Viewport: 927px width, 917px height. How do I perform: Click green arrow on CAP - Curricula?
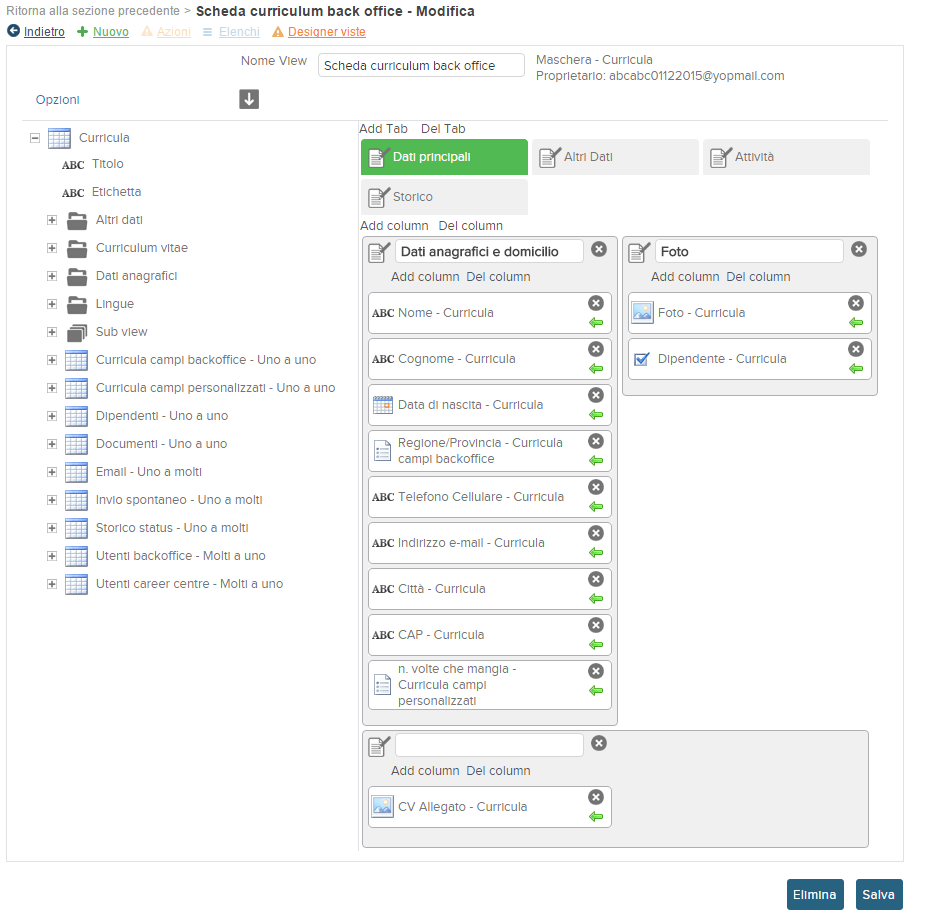click(x=595, y=646)
